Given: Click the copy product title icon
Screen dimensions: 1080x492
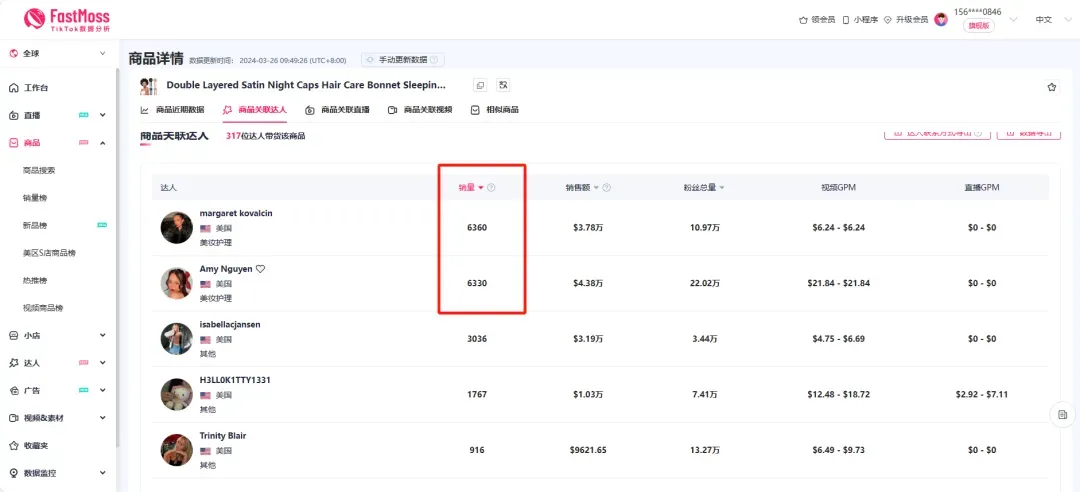Looking at the screenshot, I should pos(480,86).
